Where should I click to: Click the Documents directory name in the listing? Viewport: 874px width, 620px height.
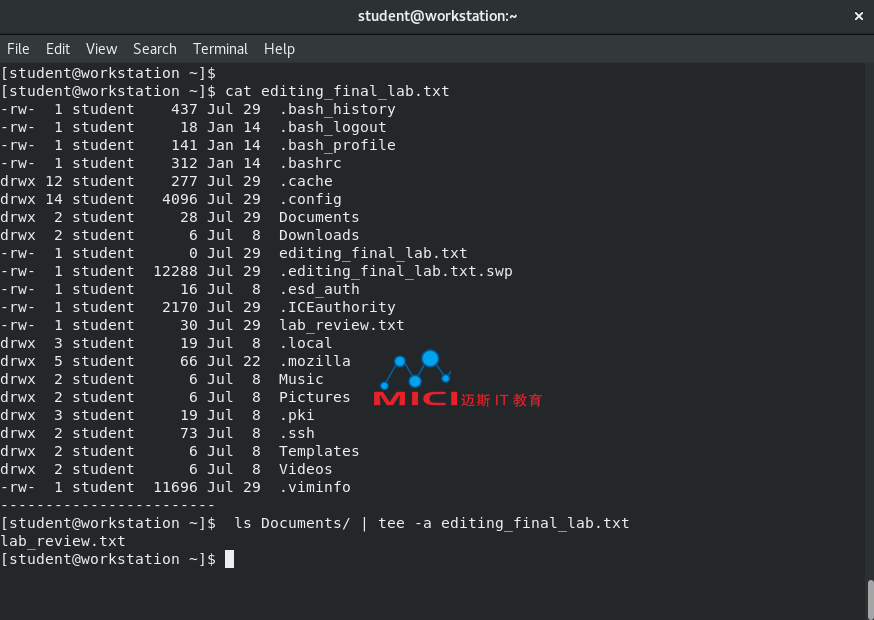pyautogui.click(x=318, y=217)
